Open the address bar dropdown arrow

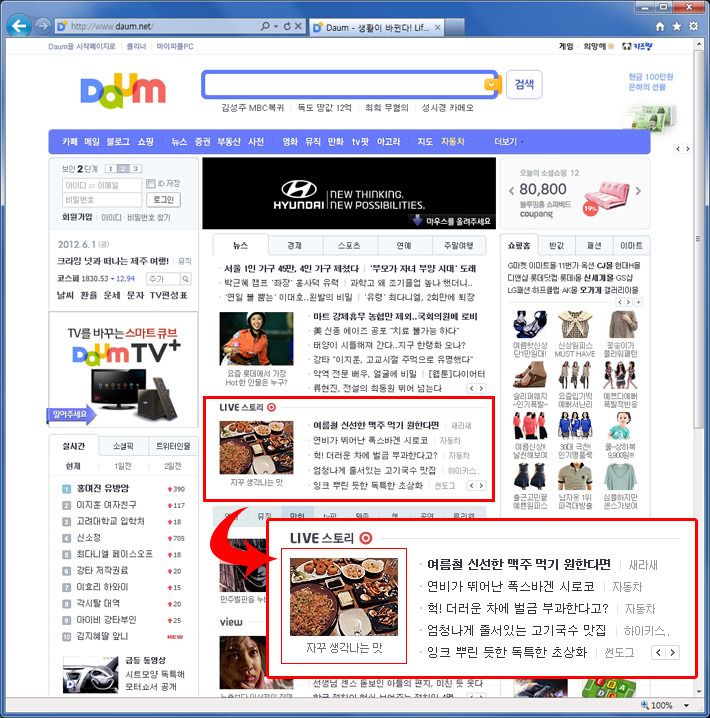coord(276,26)
